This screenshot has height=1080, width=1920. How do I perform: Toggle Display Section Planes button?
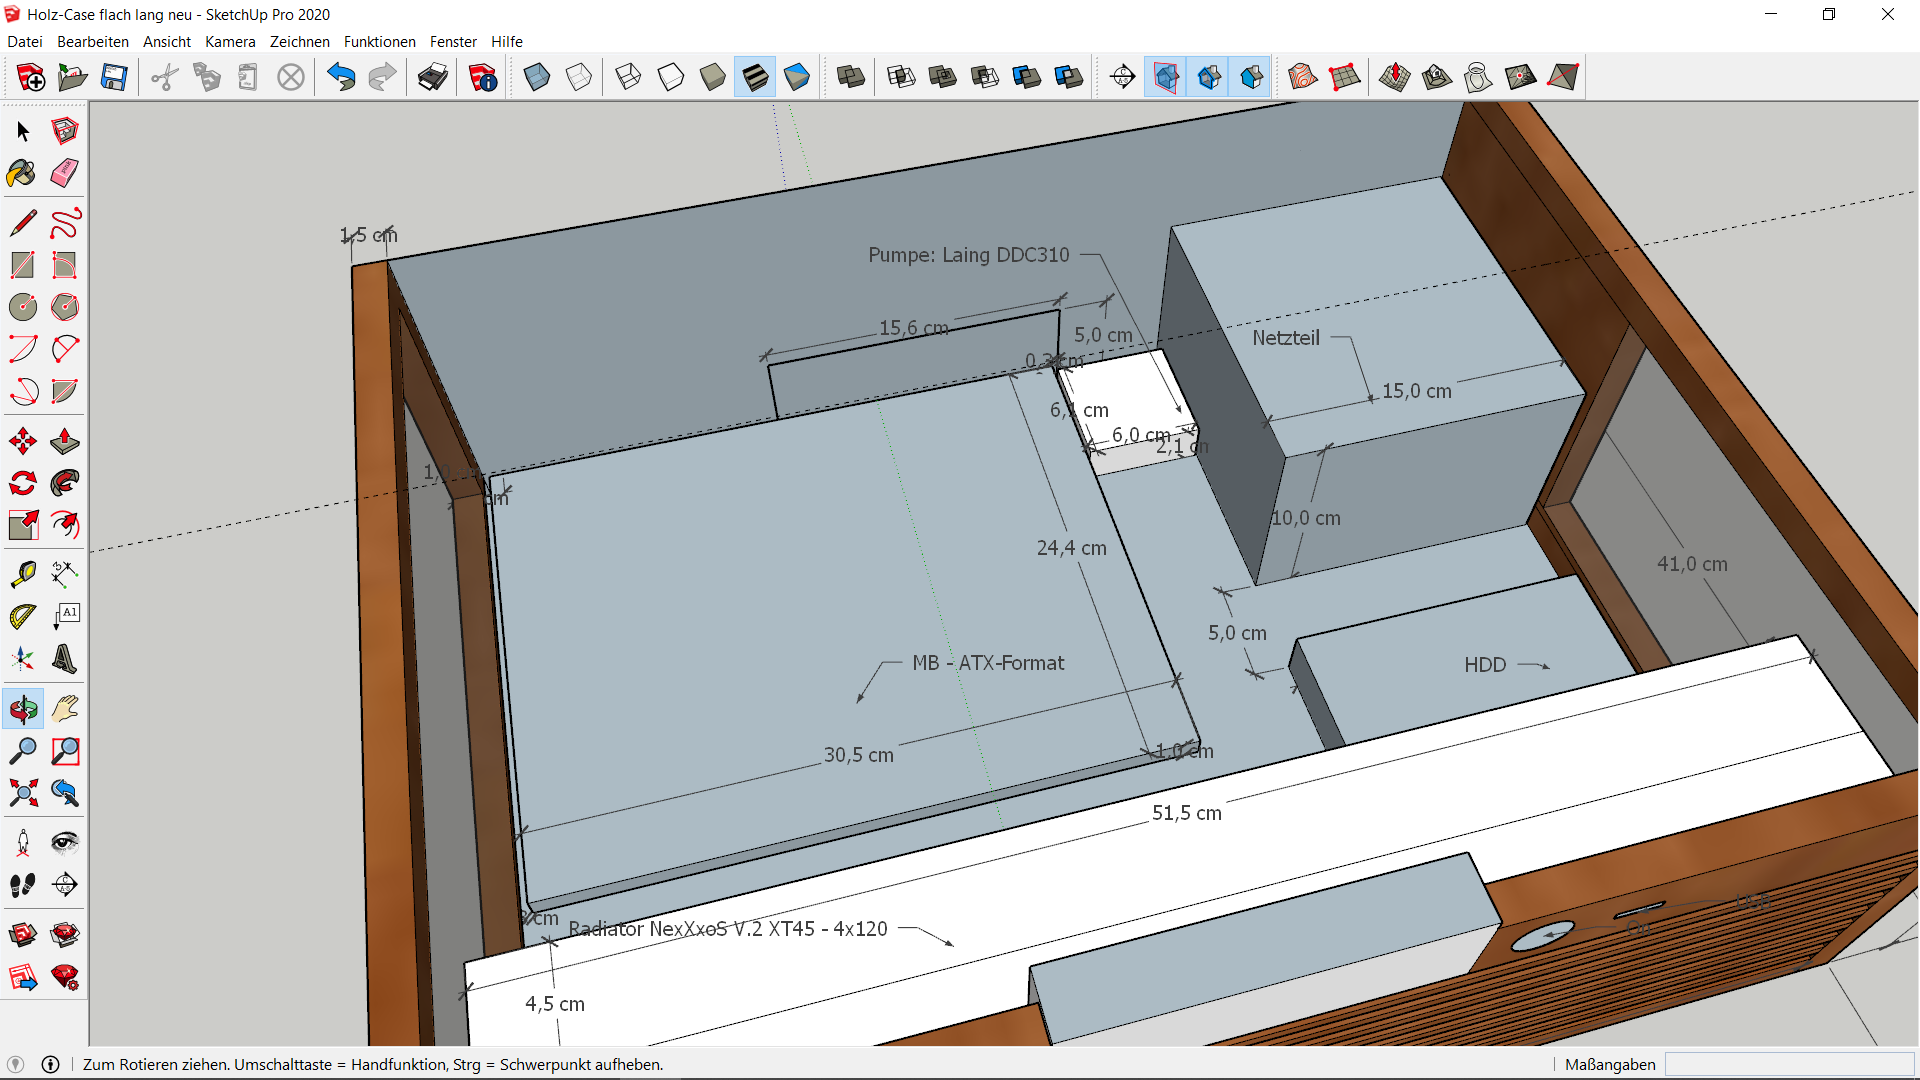pyautogui.click(x=1166, y=77)
